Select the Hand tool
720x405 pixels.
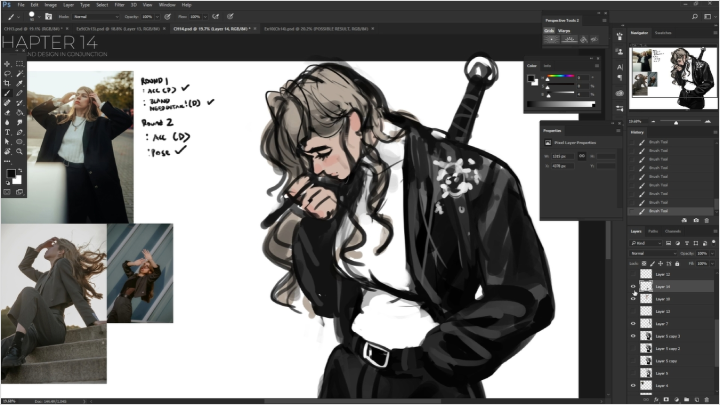tap(7, 152)
